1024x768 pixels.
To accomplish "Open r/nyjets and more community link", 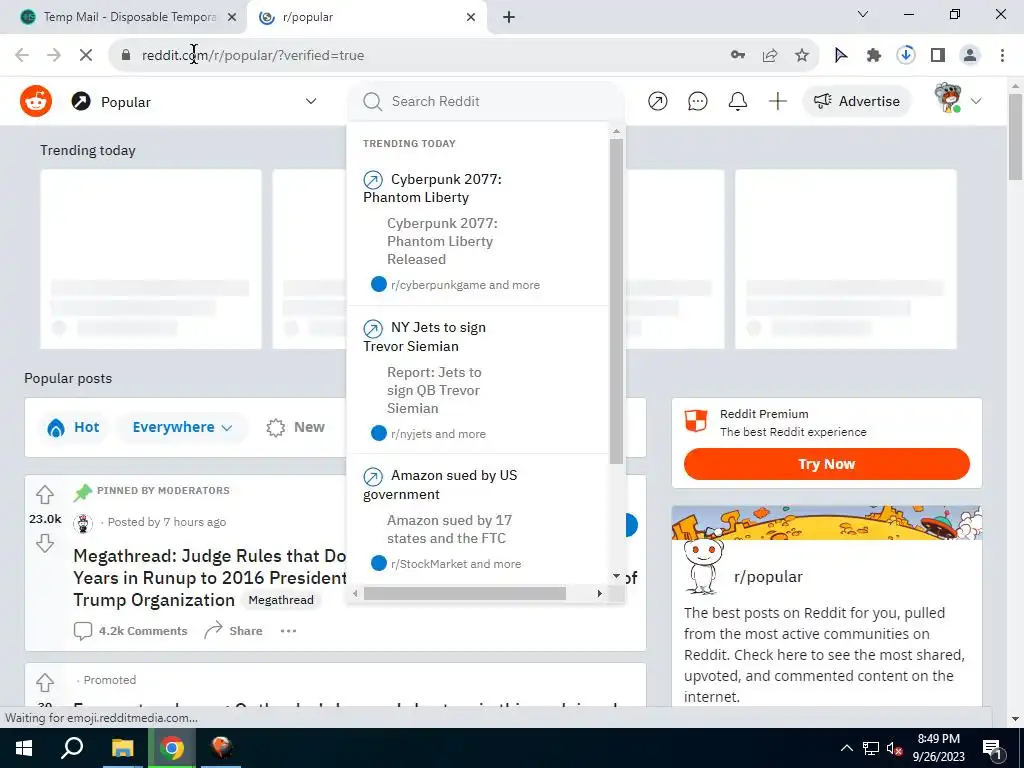I will tap(438, 434).
